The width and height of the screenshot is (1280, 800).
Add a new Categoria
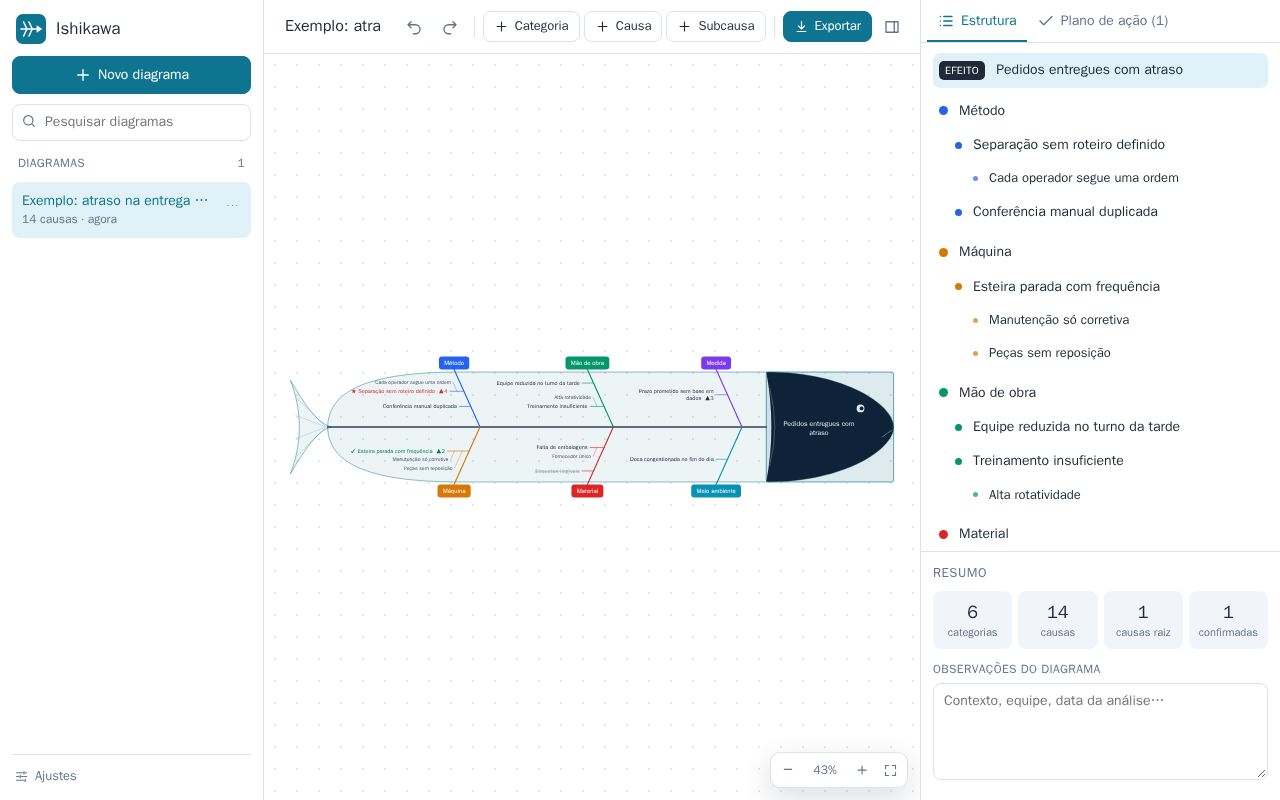pos(531,27)
